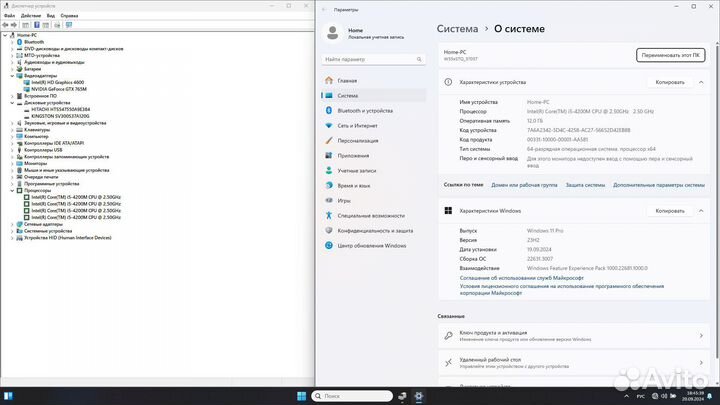The width and height of the screenshot is (720, 405).
Task: Open Соглашение об использовании служб Майкрософт link
Action: (522, 278)
